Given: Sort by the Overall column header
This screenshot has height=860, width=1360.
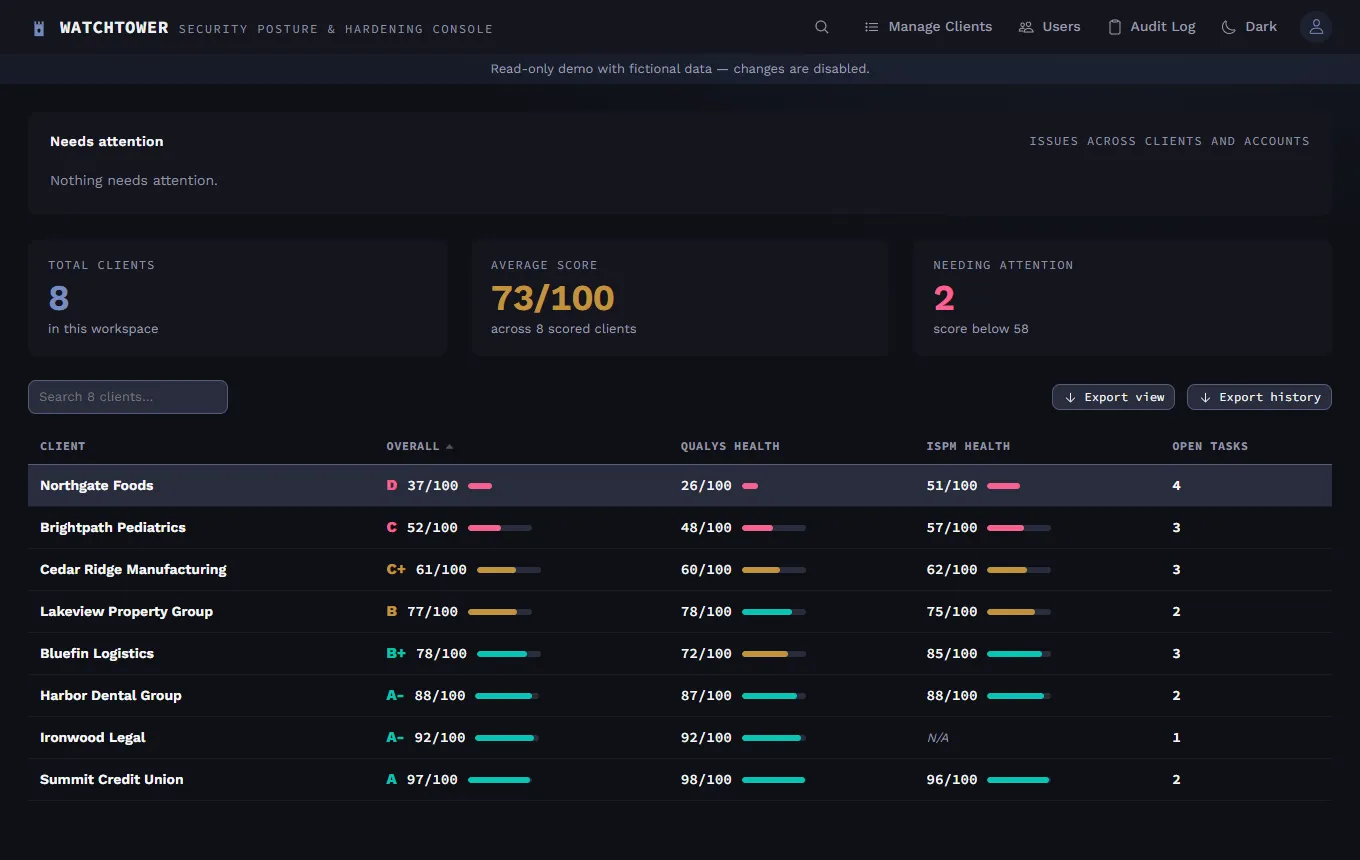Looking at the screenshot, I should [x=420, y=446].
